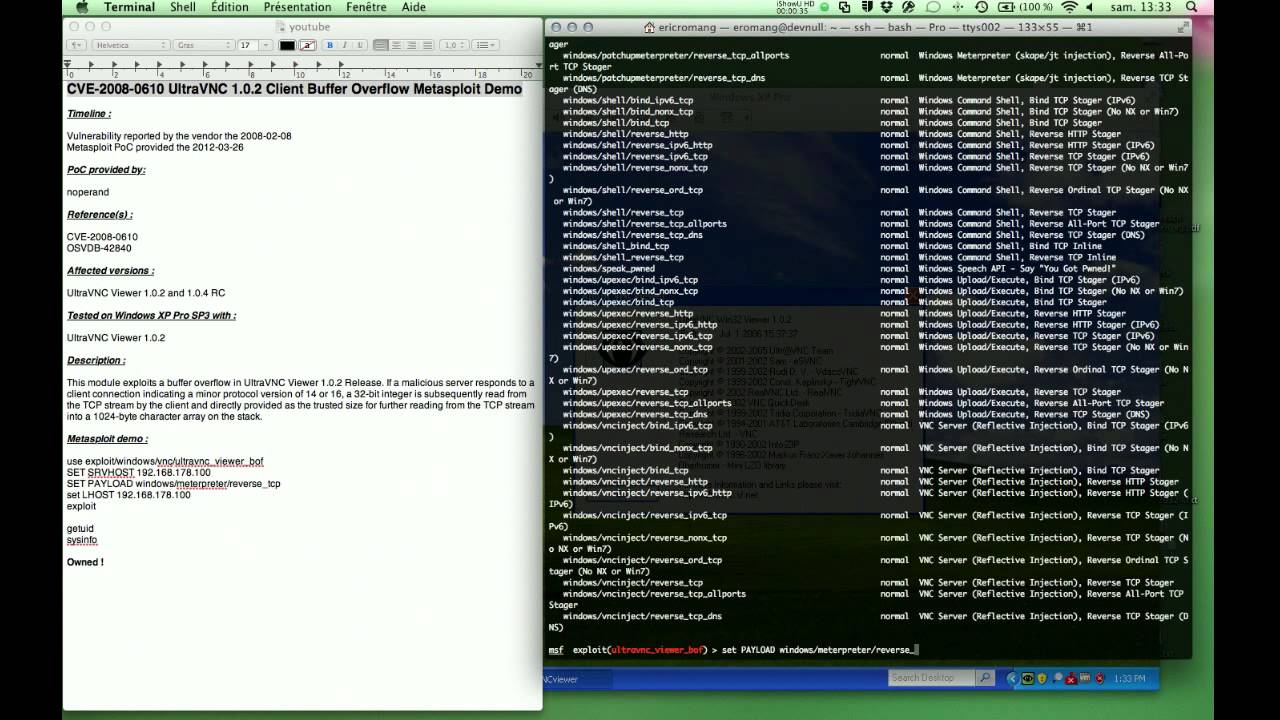Open the Shell menu
1280x720 pixels.
click(x=183, y=7)
